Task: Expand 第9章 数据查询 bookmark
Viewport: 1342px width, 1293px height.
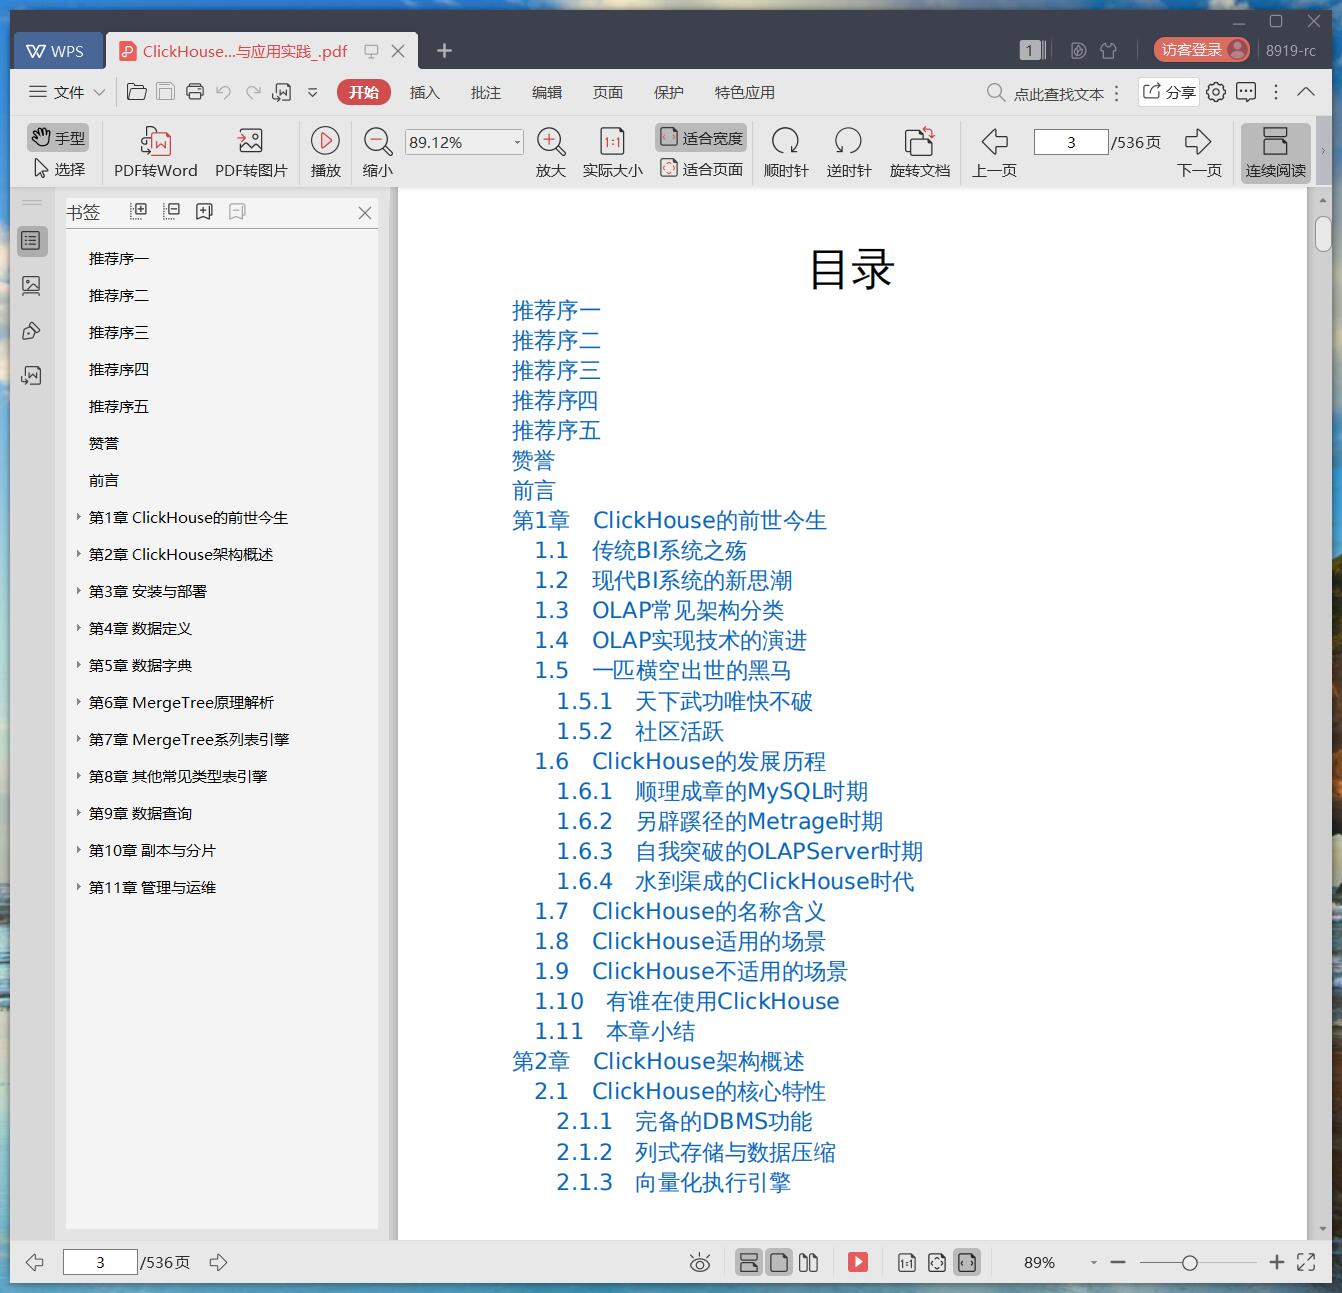Action: 78,813
